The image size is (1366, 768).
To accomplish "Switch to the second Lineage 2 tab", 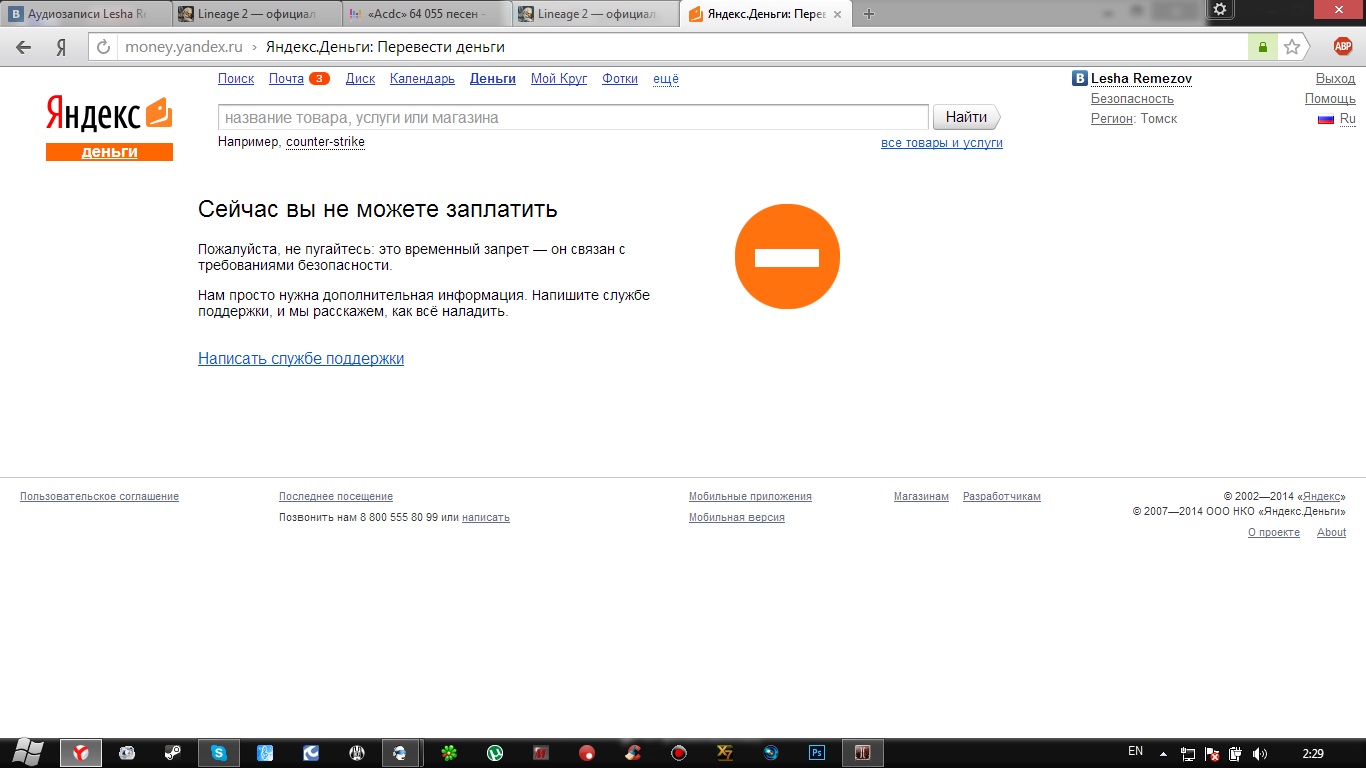I will (x=596, y=15).
